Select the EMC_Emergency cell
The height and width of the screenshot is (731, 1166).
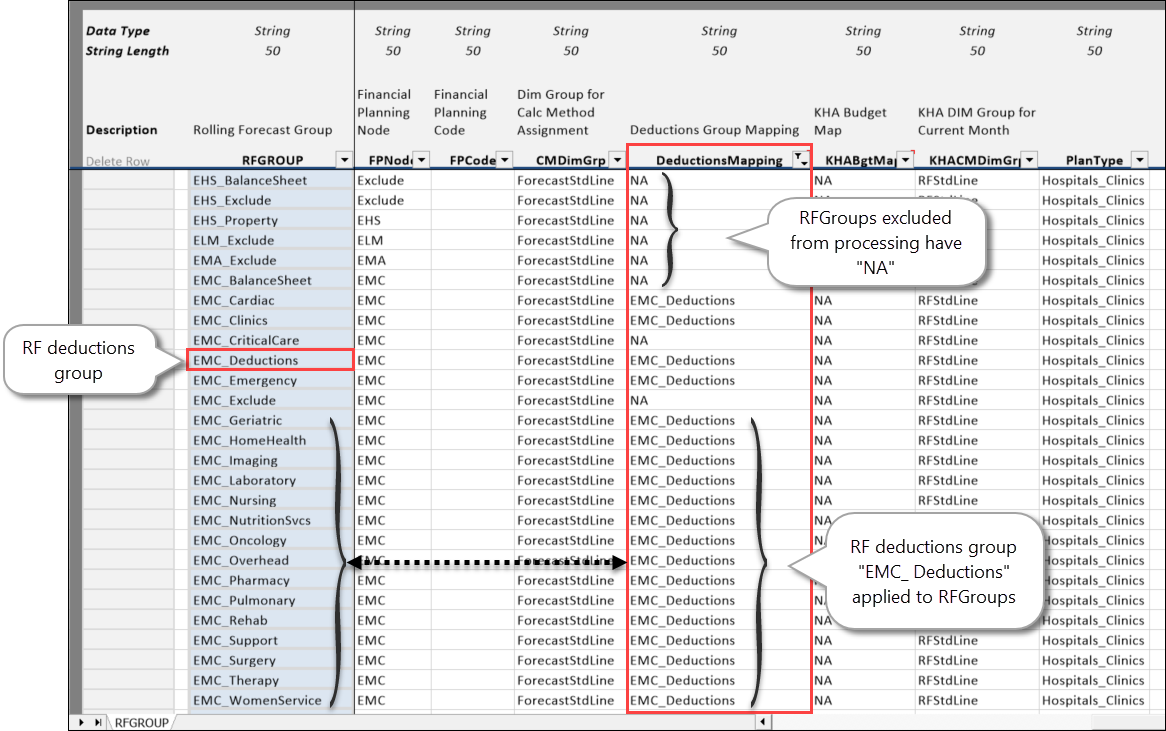(x=270, y=381)
